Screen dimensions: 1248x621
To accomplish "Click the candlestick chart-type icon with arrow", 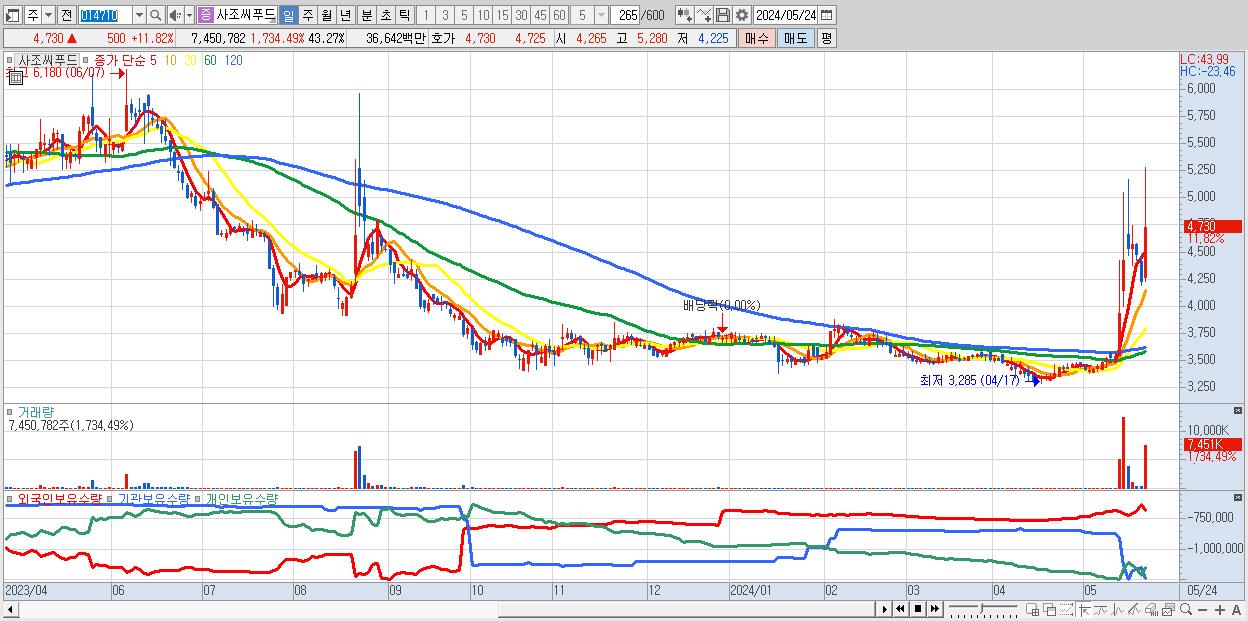I will point(684,15).
